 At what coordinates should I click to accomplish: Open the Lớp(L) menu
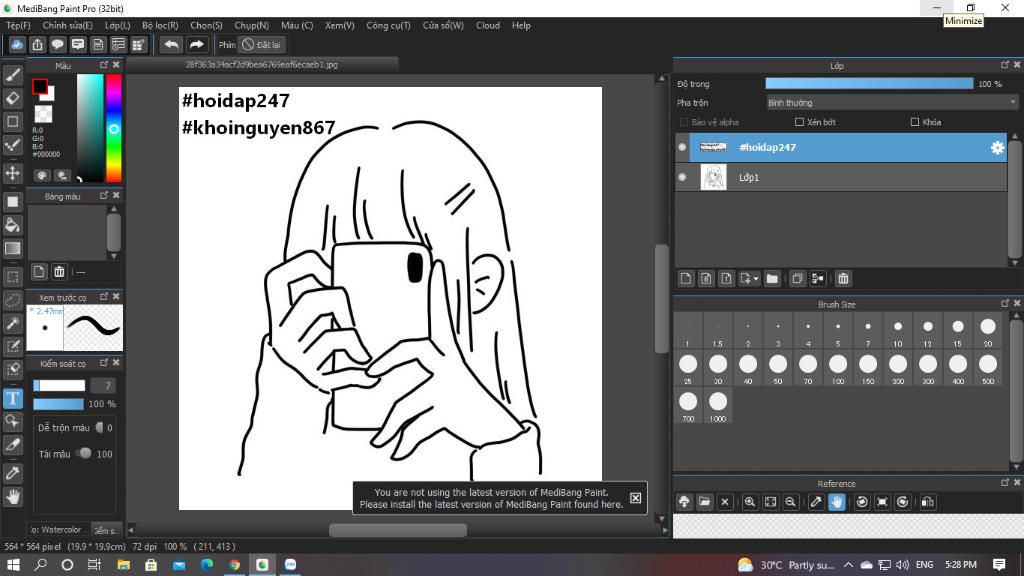[118, 25]
